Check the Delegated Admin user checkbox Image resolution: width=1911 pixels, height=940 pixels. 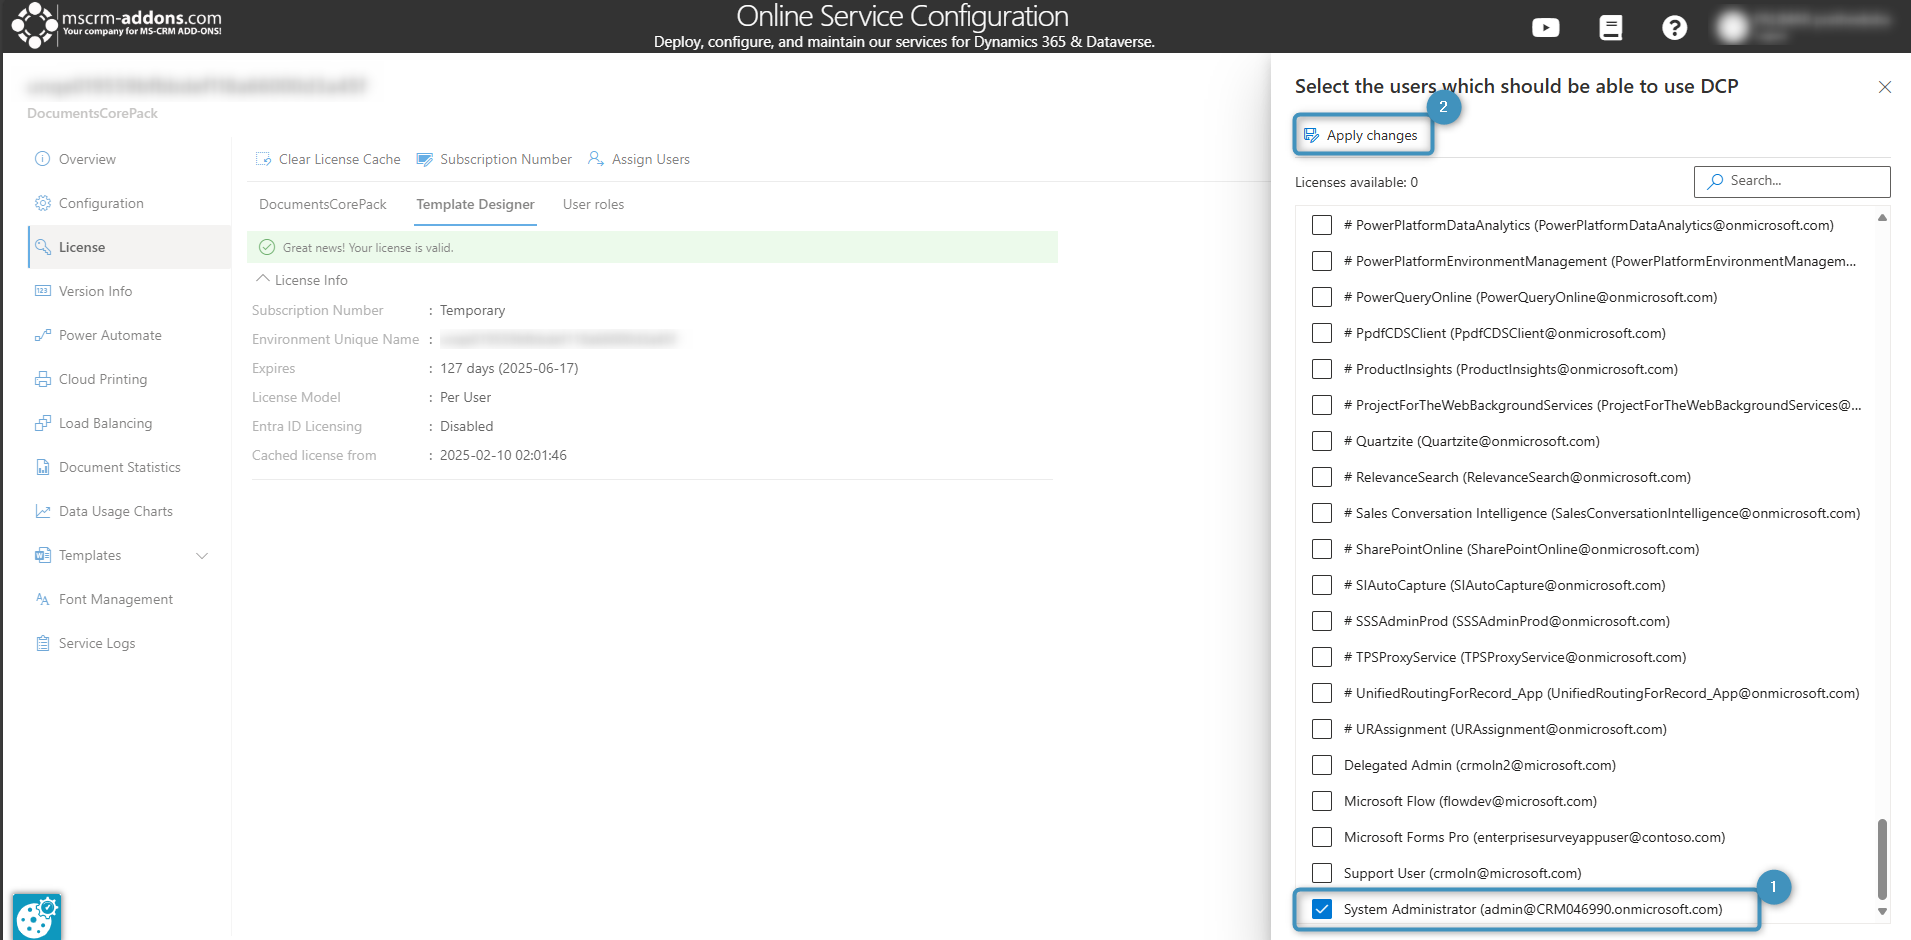pyautogui.click(x=1321, y=765)
